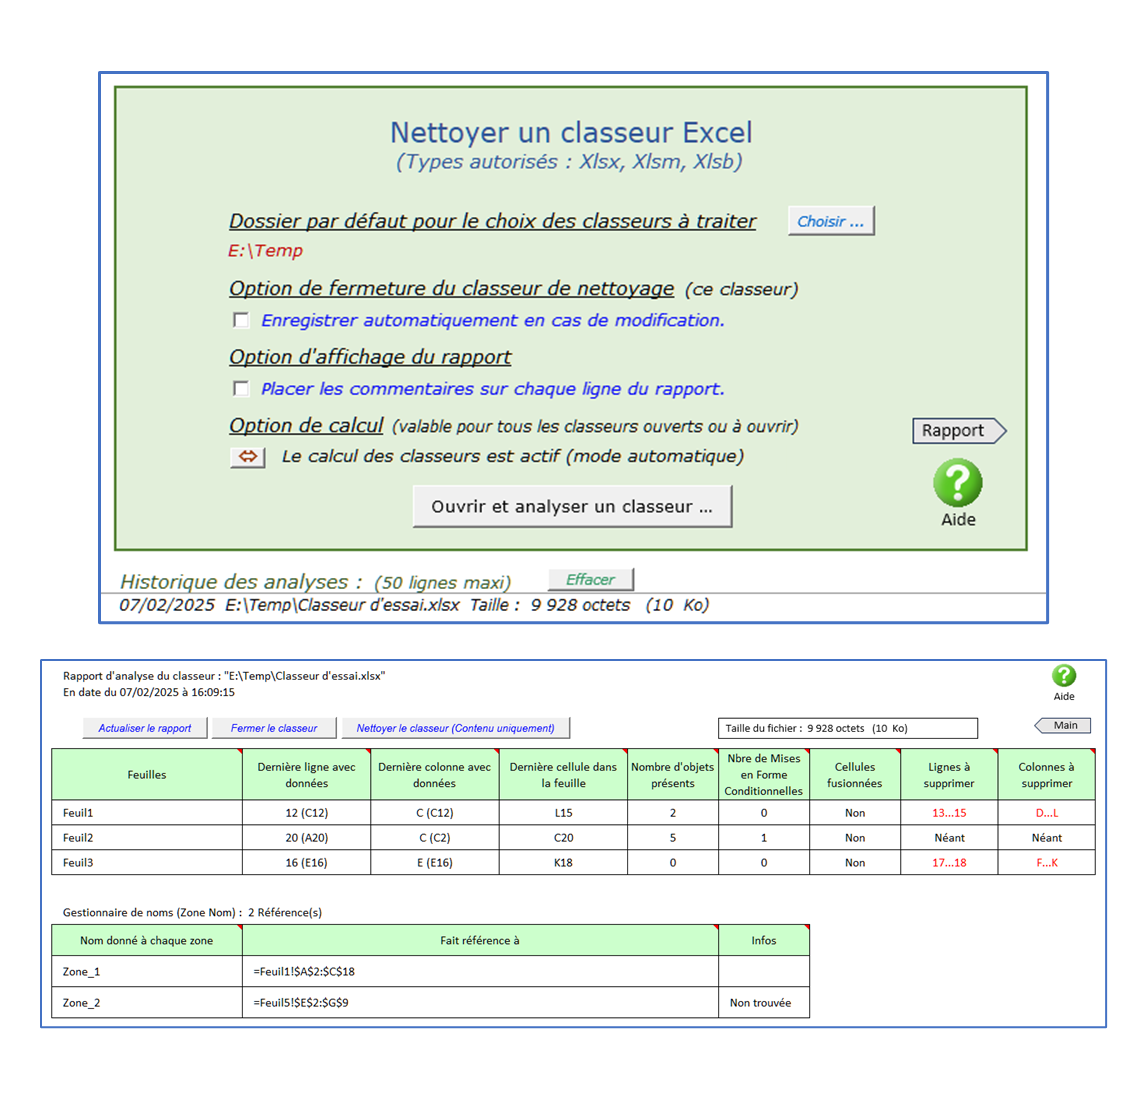
Task: Check 'Placer les commentaires' option
Action: pyautogui.click(x=241, y=389)
